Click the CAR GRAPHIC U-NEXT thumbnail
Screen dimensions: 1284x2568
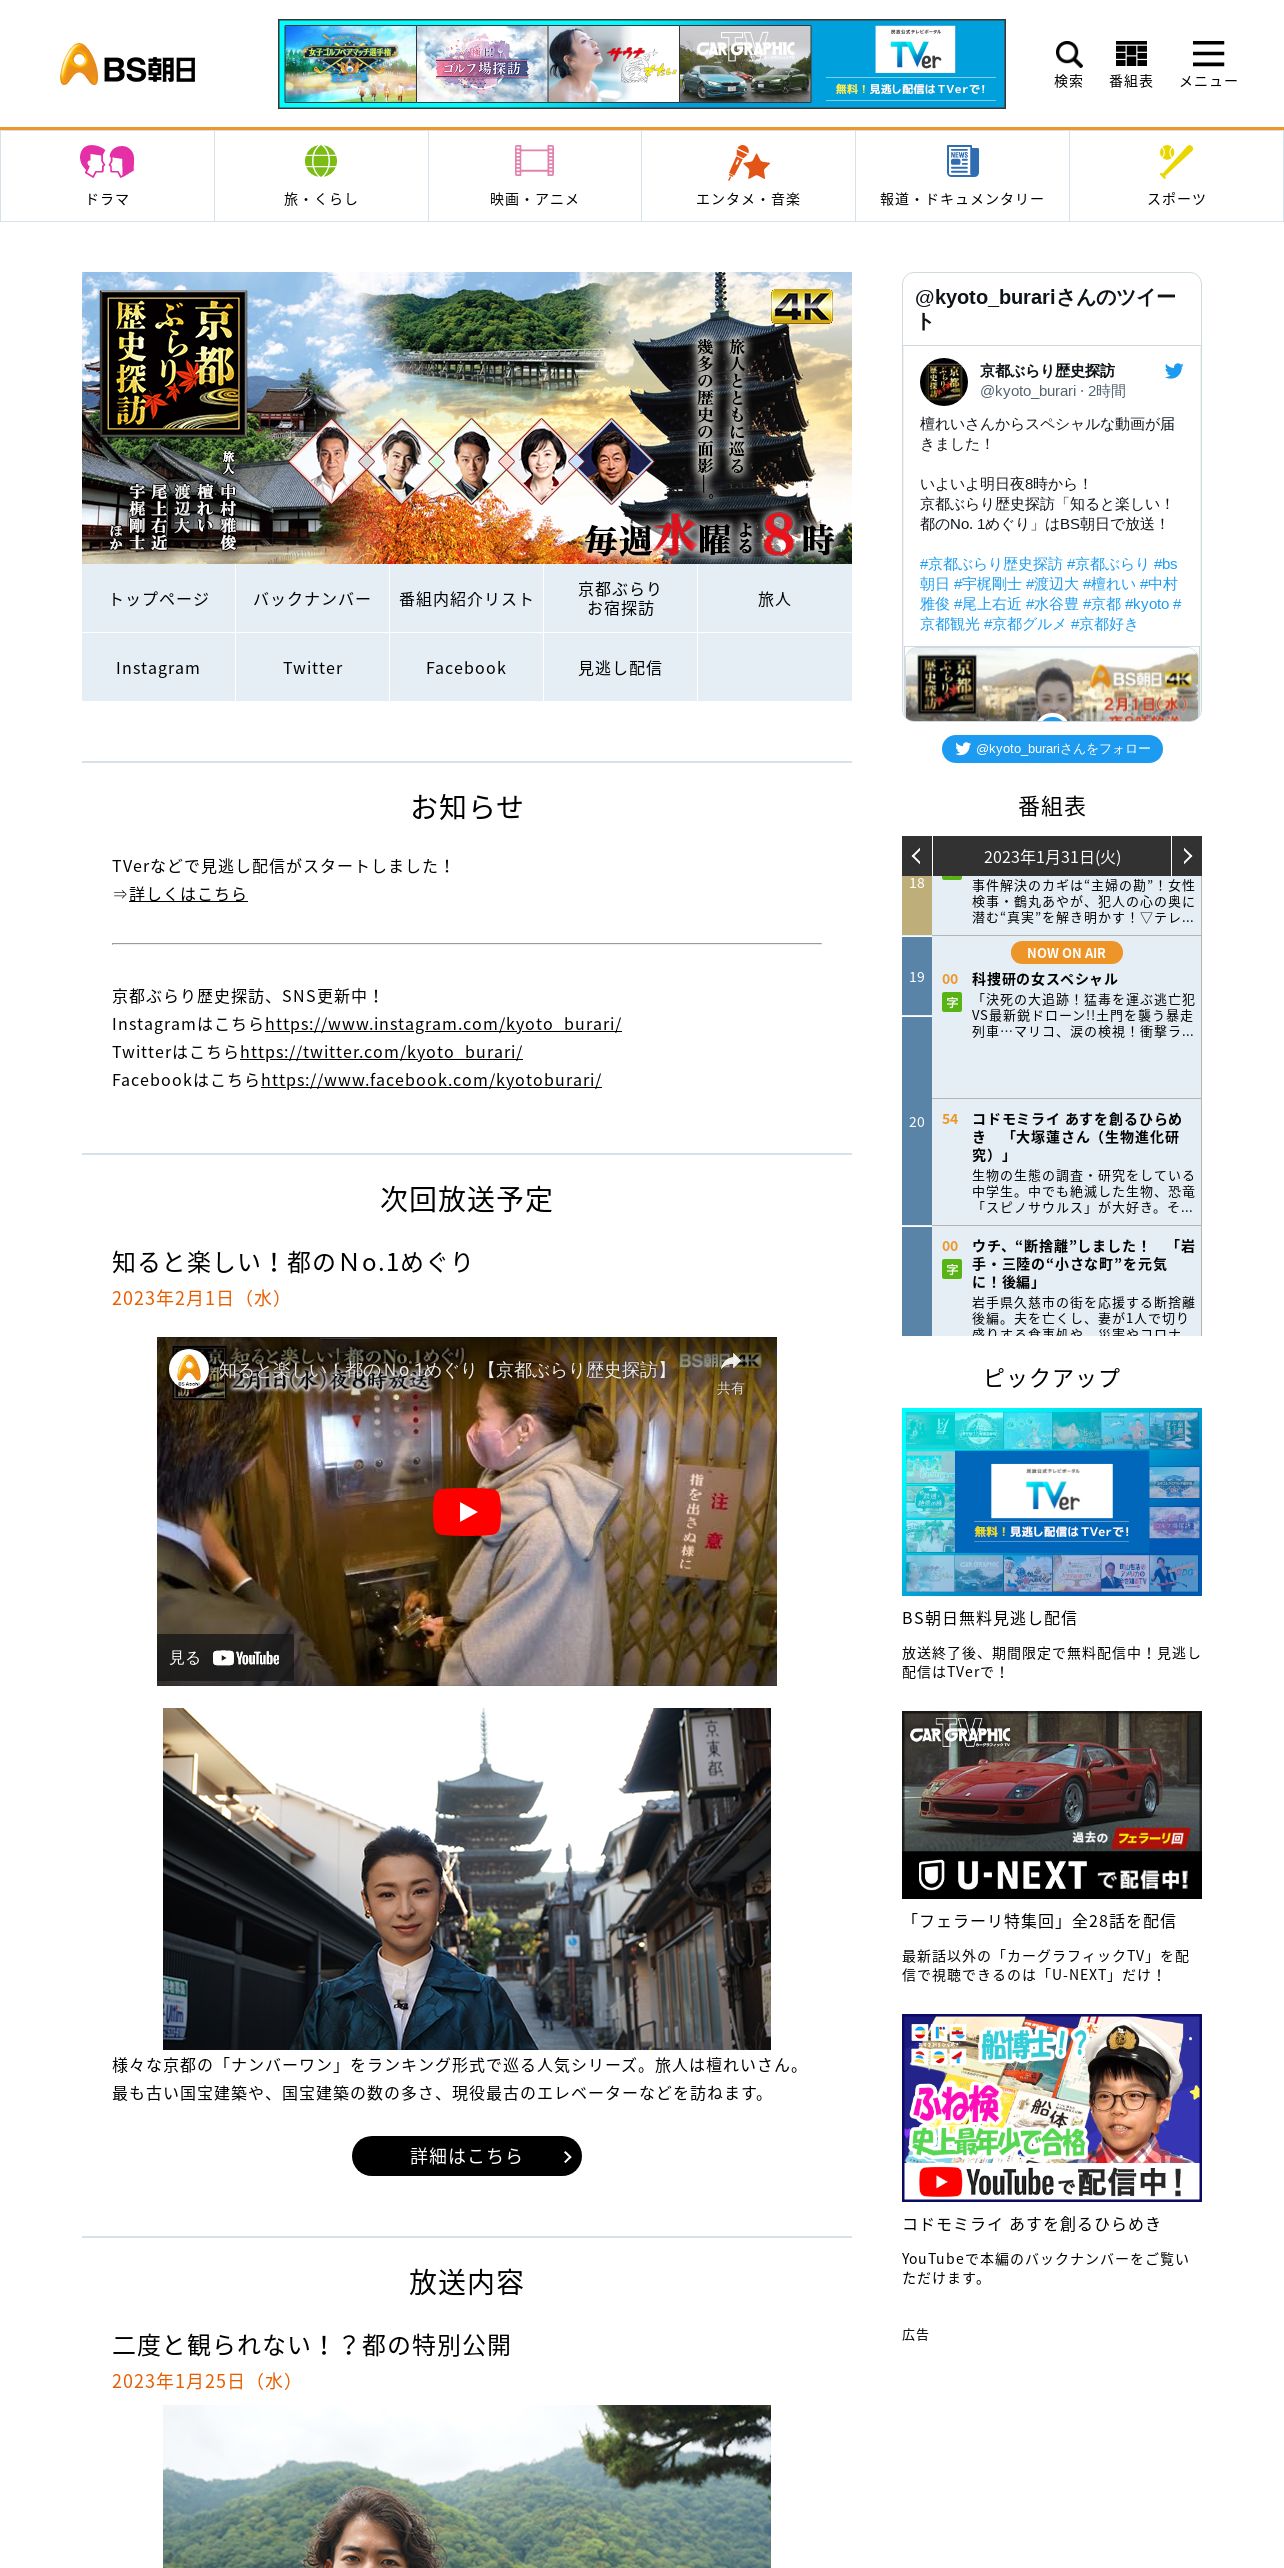(1052, 1805)
